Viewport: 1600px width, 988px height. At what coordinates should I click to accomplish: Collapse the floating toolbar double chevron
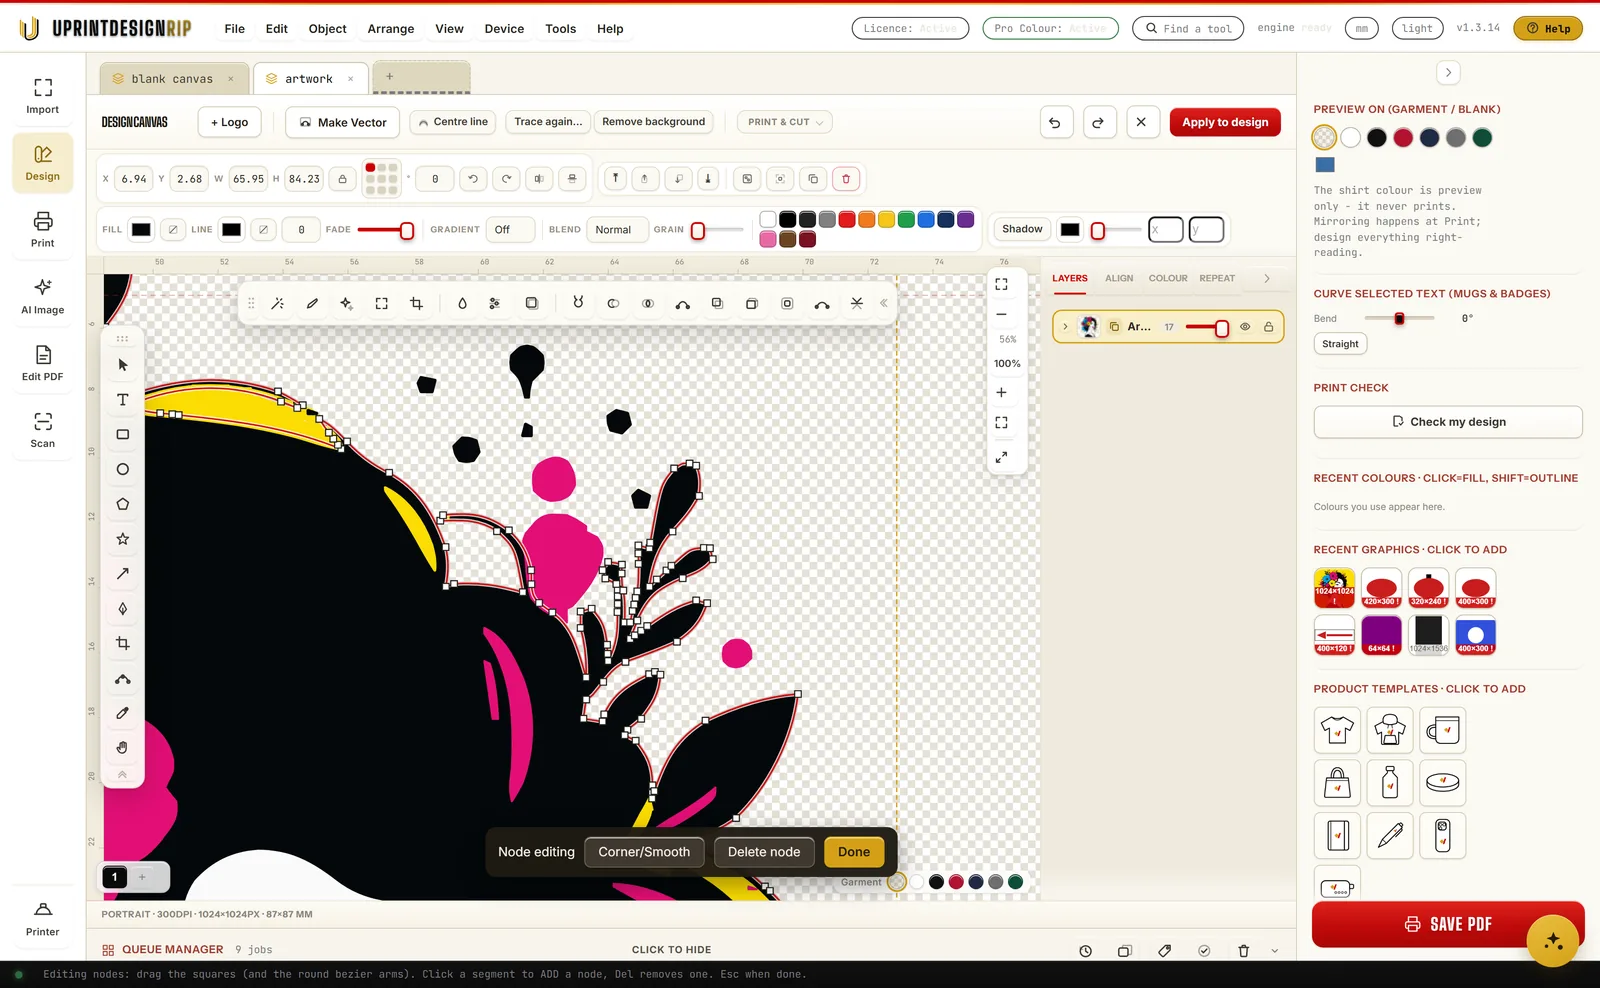(884, 303)
